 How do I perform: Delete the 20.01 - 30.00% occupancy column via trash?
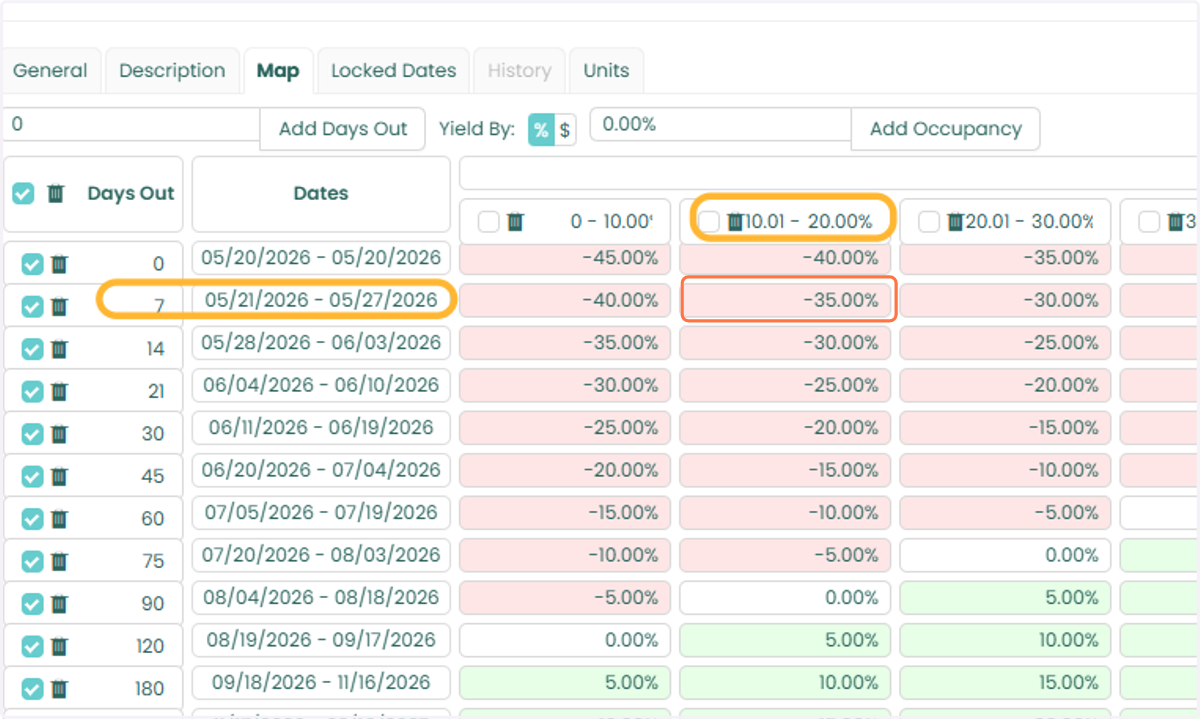[955, 222]
